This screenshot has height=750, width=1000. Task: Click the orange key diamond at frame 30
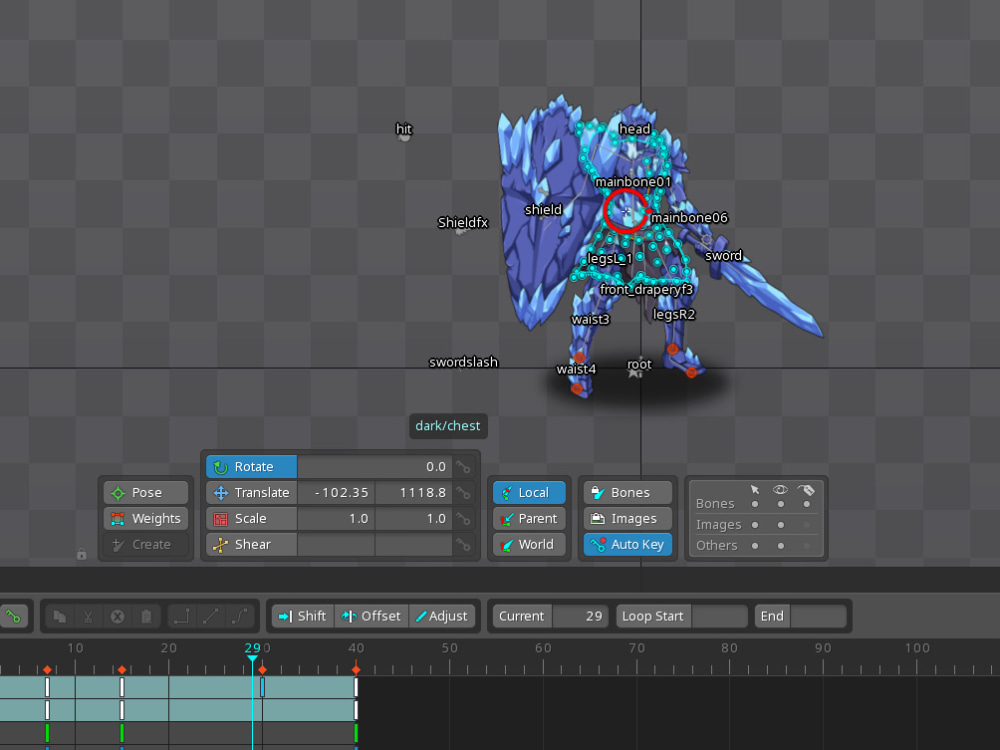click(x=262, y=670)
